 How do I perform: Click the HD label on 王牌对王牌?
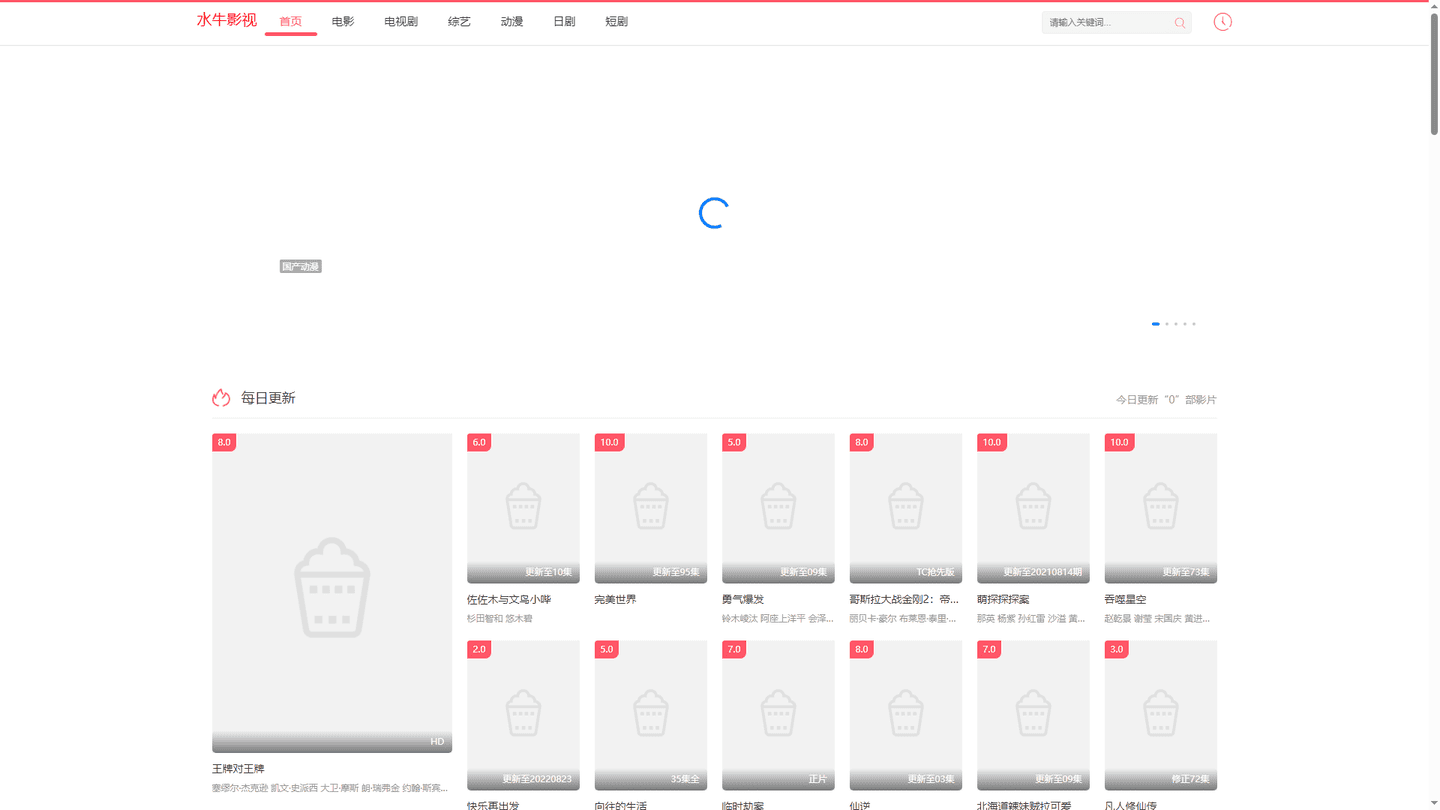(x=437, y=742)
